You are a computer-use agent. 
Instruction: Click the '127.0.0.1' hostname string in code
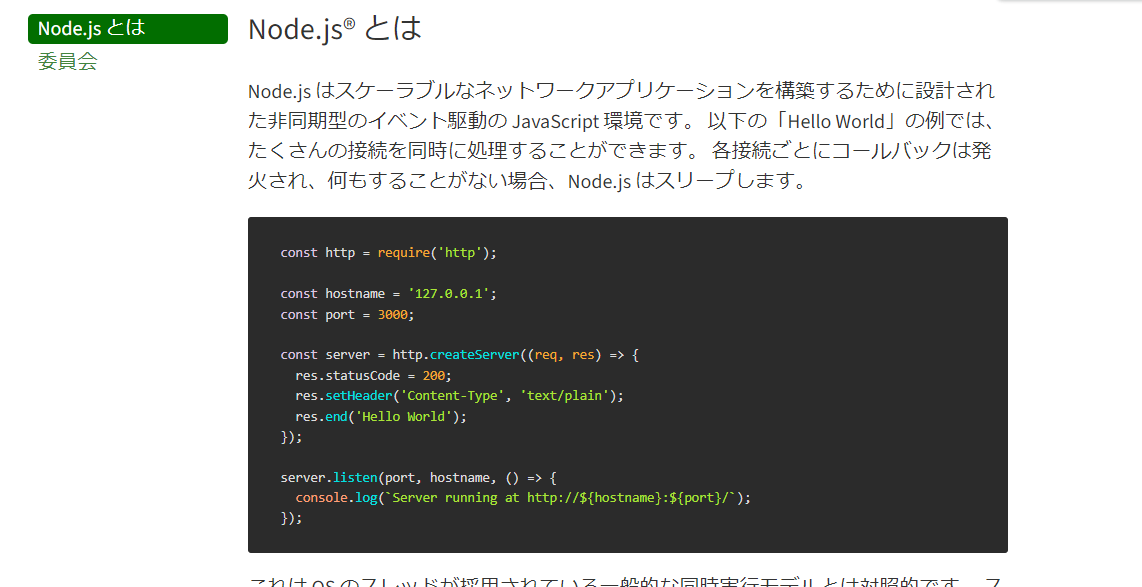(x=451, y=294)
